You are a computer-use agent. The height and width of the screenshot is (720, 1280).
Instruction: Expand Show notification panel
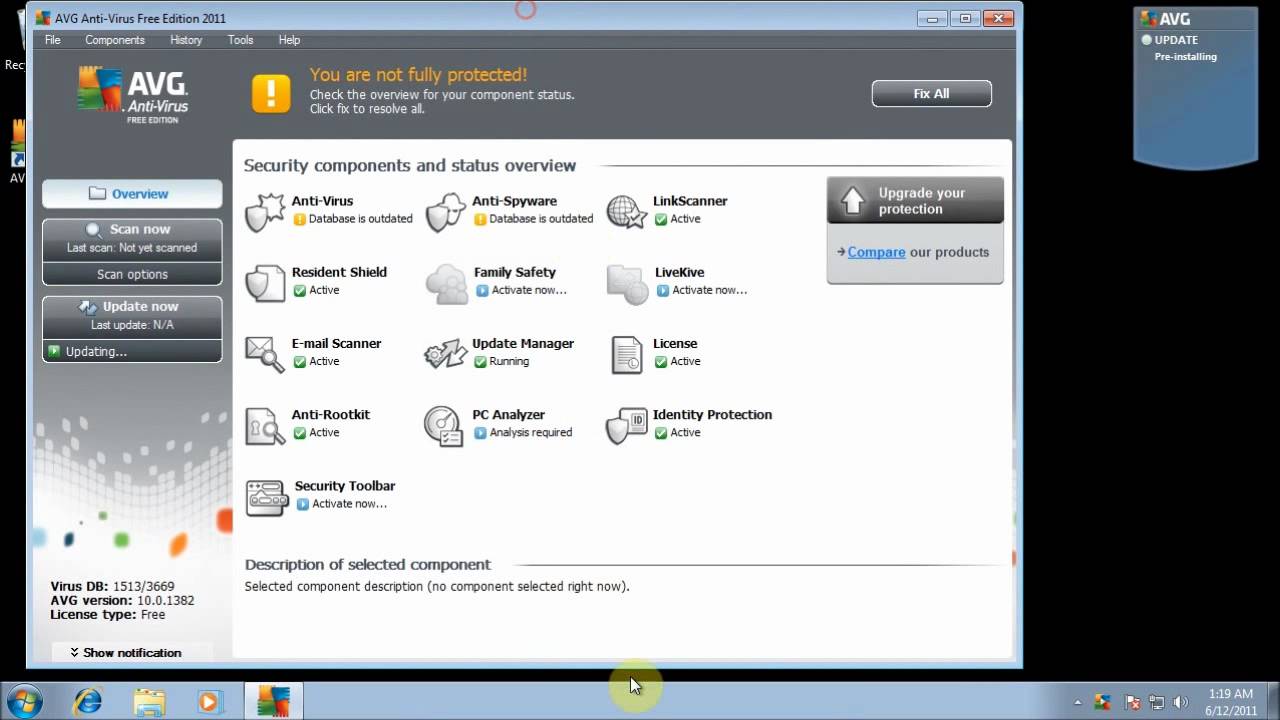coord(132,652)
